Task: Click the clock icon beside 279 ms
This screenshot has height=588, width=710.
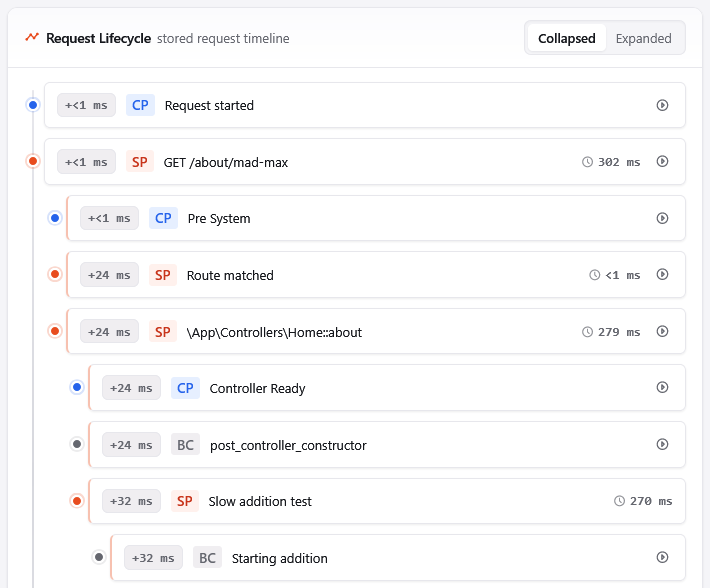Action: coord(587,332)
